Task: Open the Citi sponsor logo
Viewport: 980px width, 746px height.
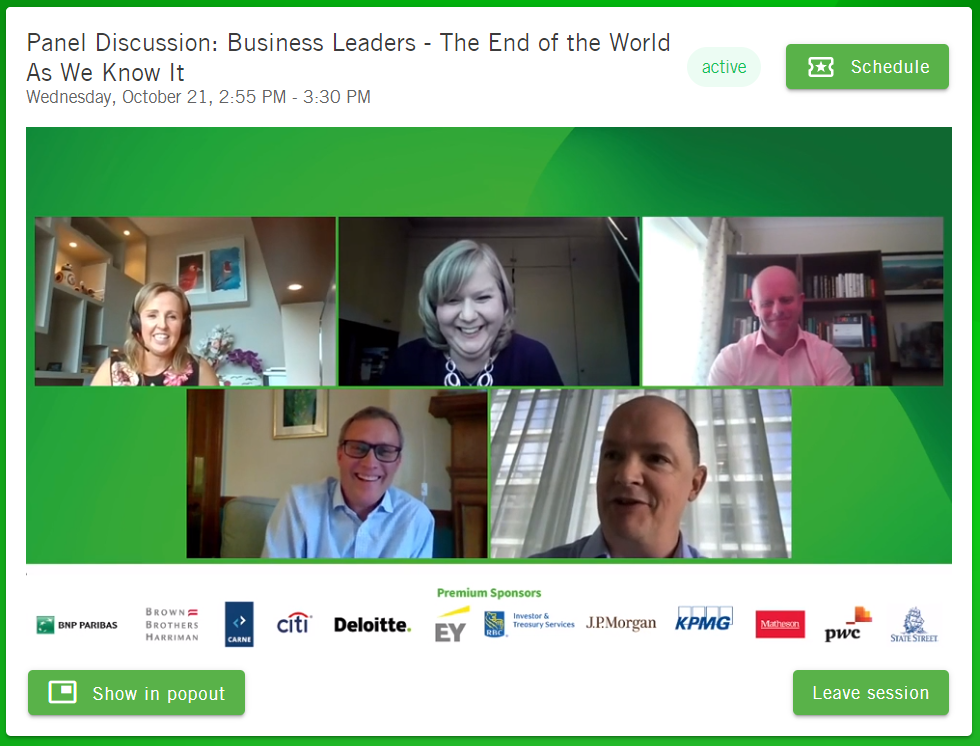Action: (x=294, y=623)
